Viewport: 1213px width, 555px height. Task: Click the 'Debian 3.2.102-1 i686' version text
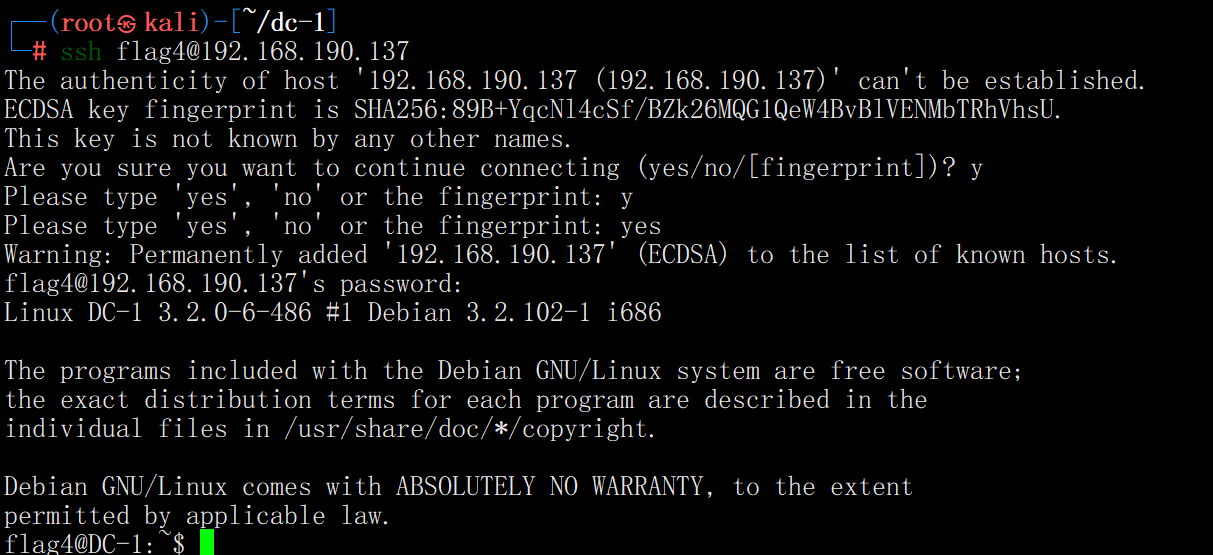[514, 313]
